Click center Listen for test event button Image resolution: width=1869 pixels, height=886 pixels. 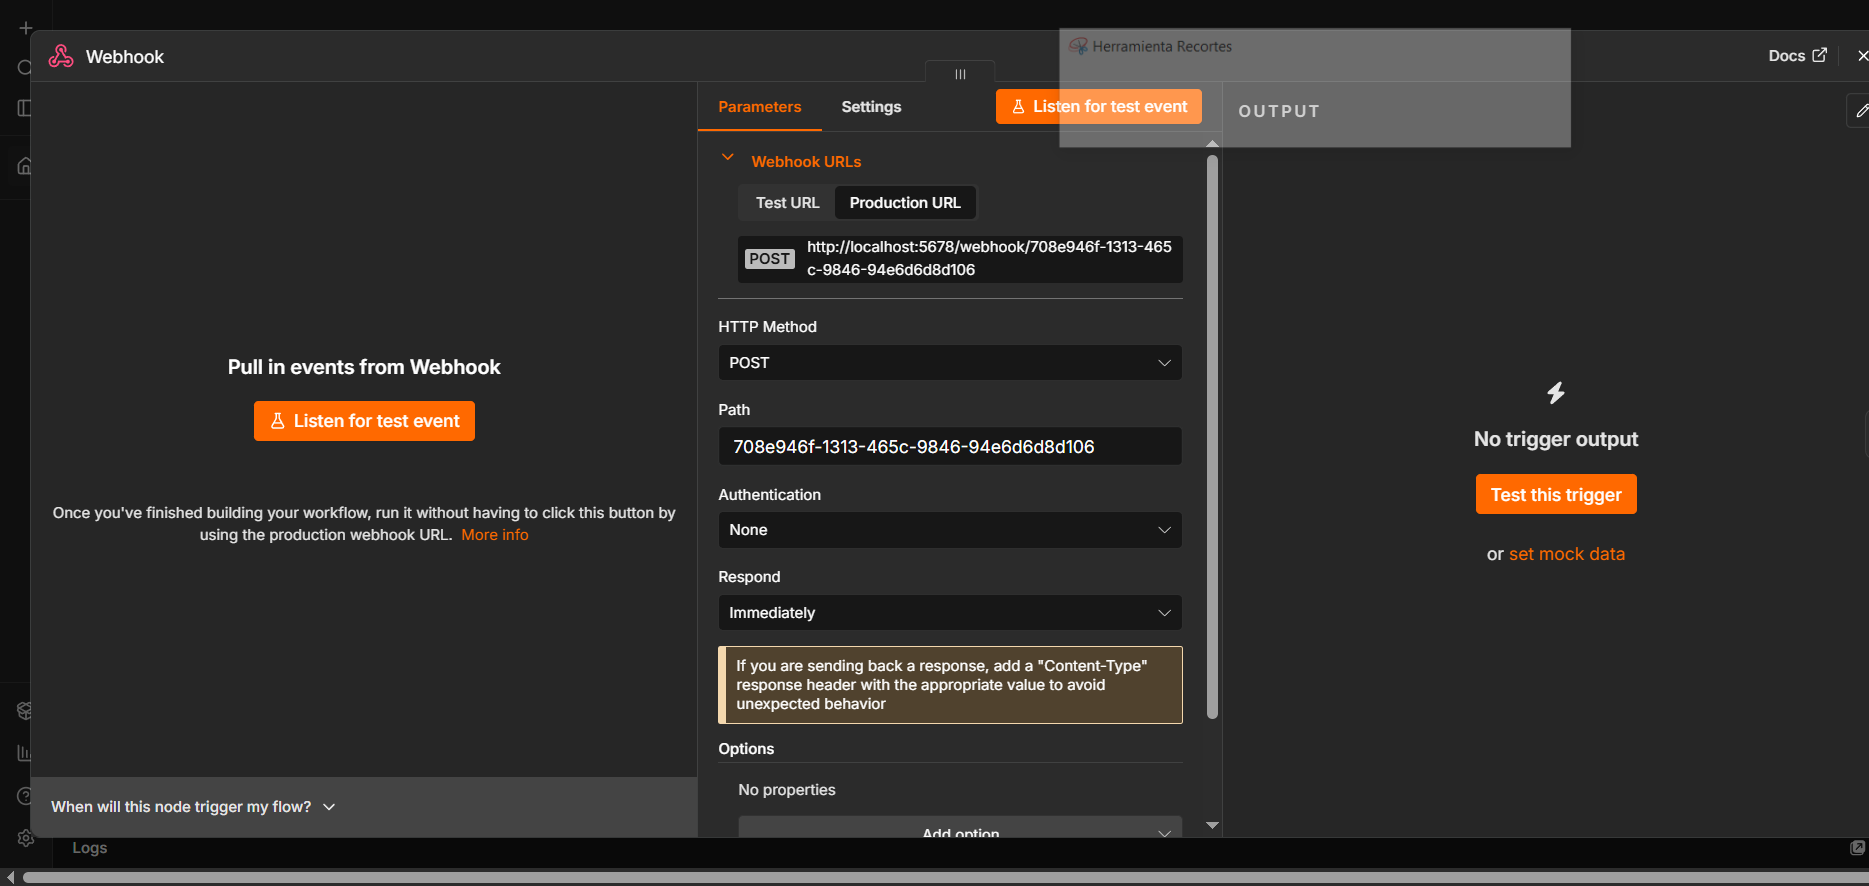pos(364,421)
